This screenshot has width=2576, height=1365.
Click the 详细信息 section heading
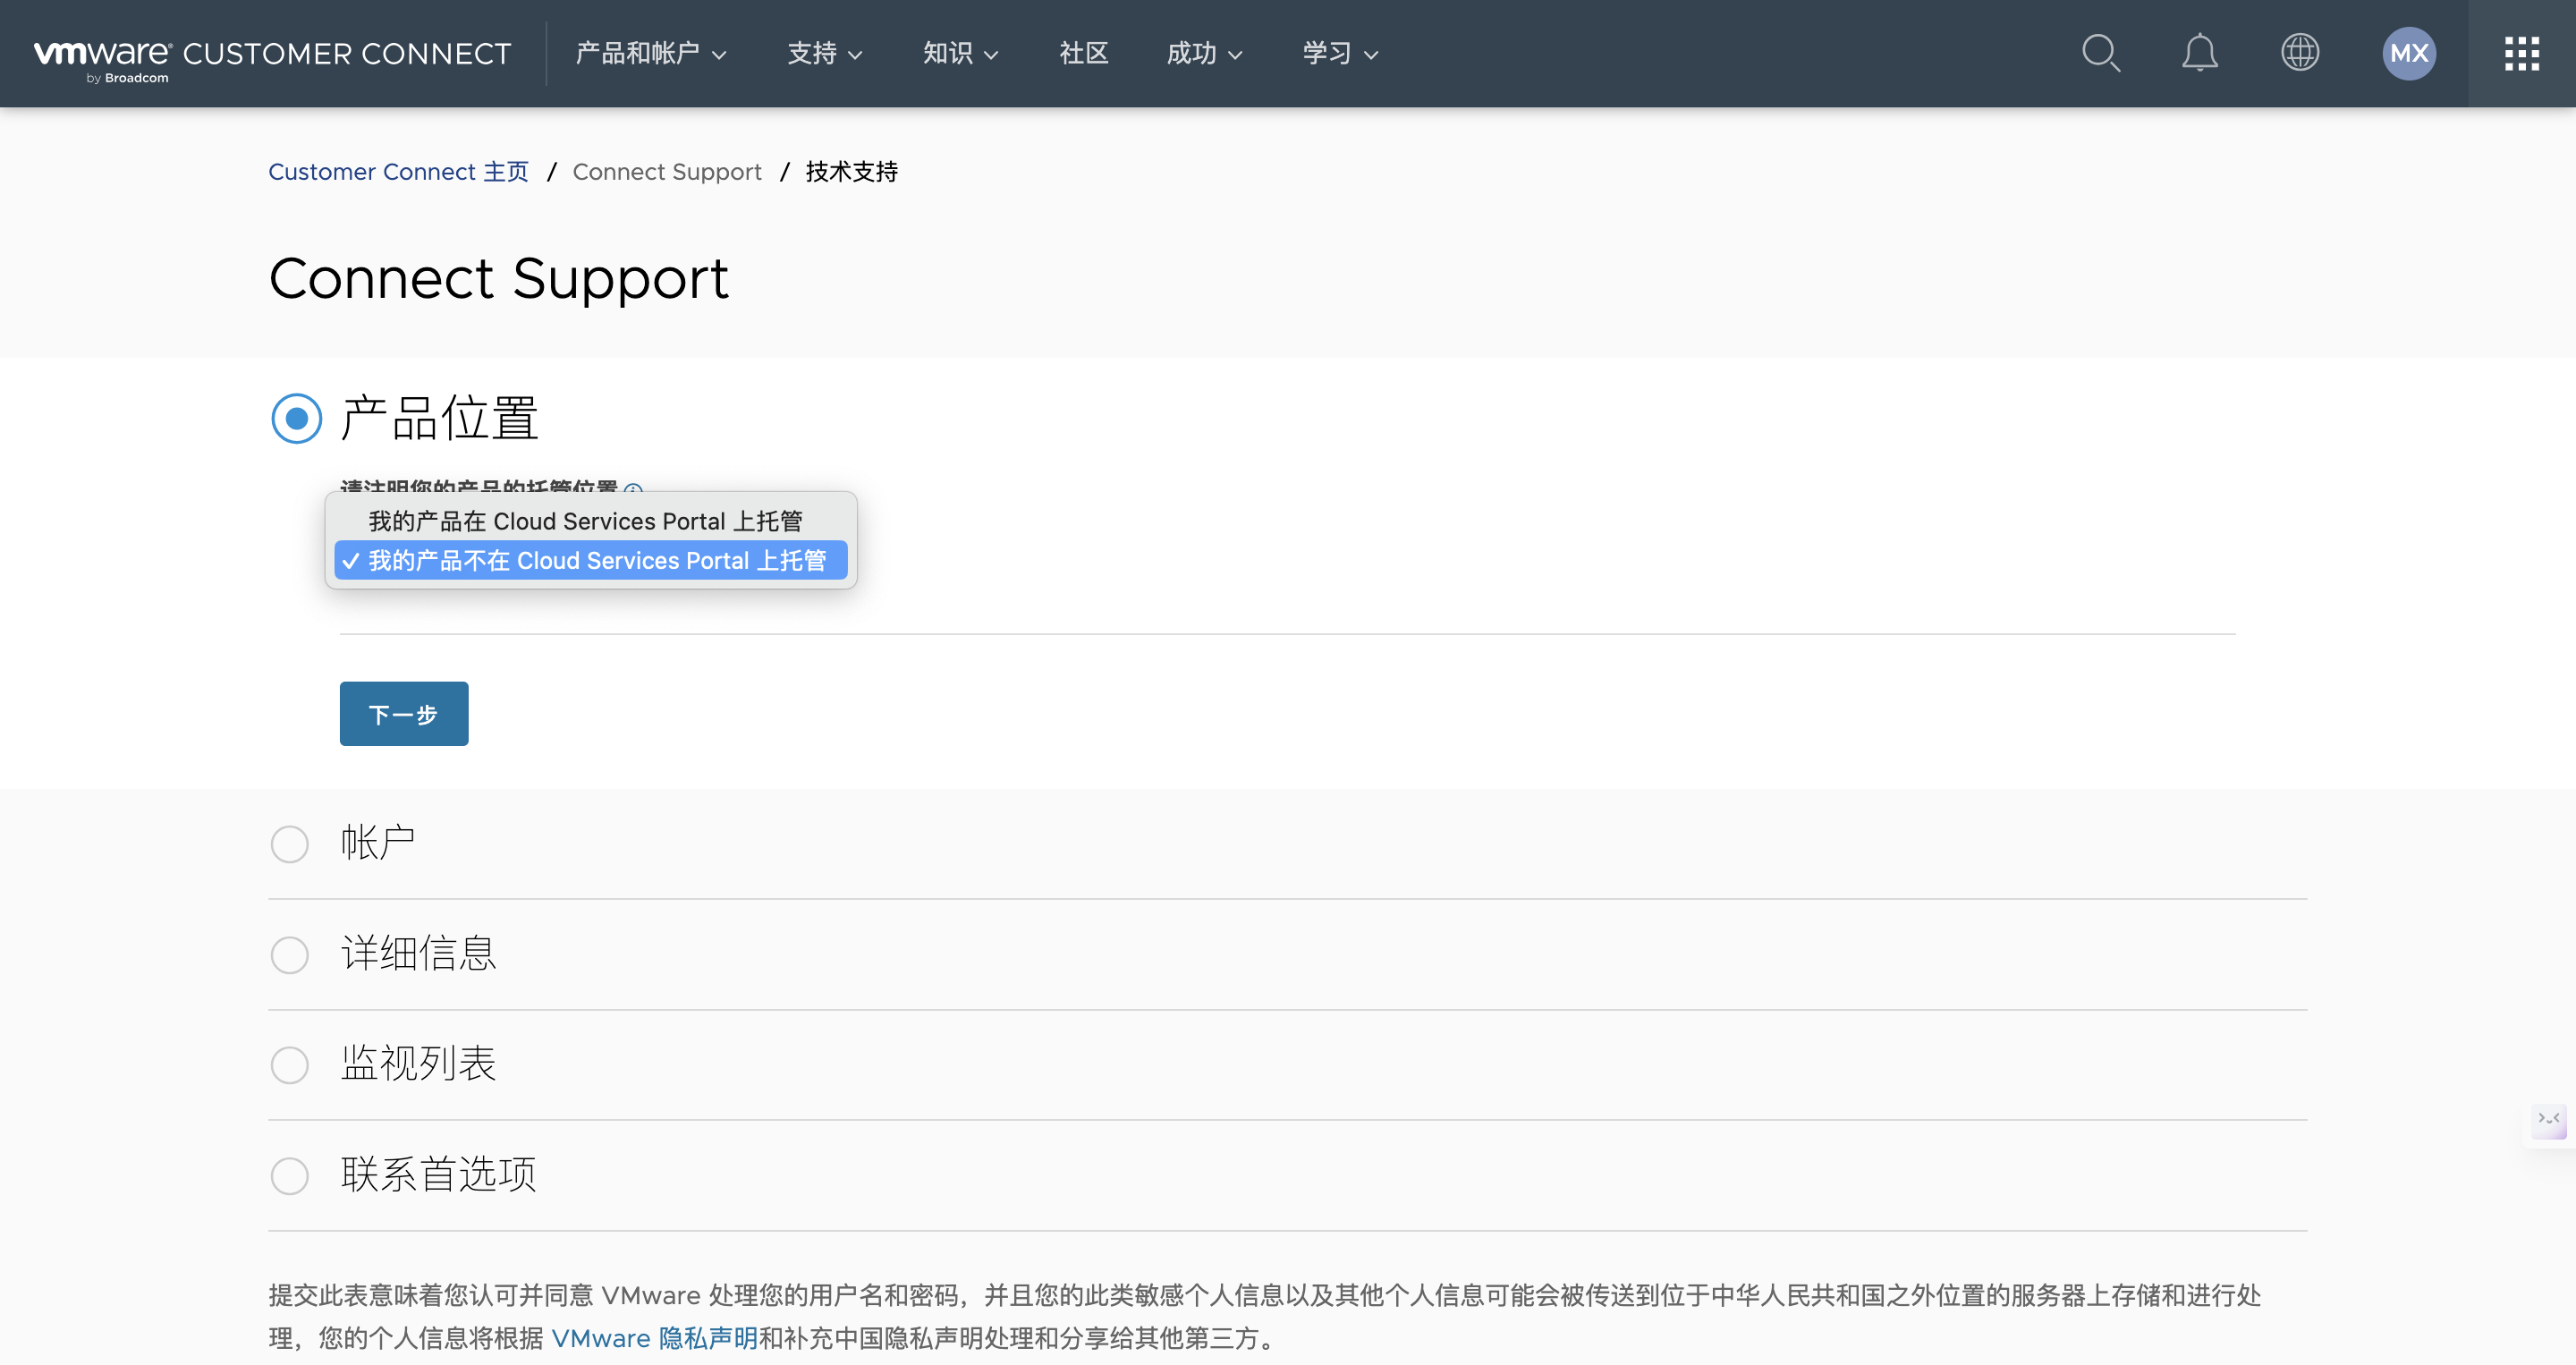[418, 953]
